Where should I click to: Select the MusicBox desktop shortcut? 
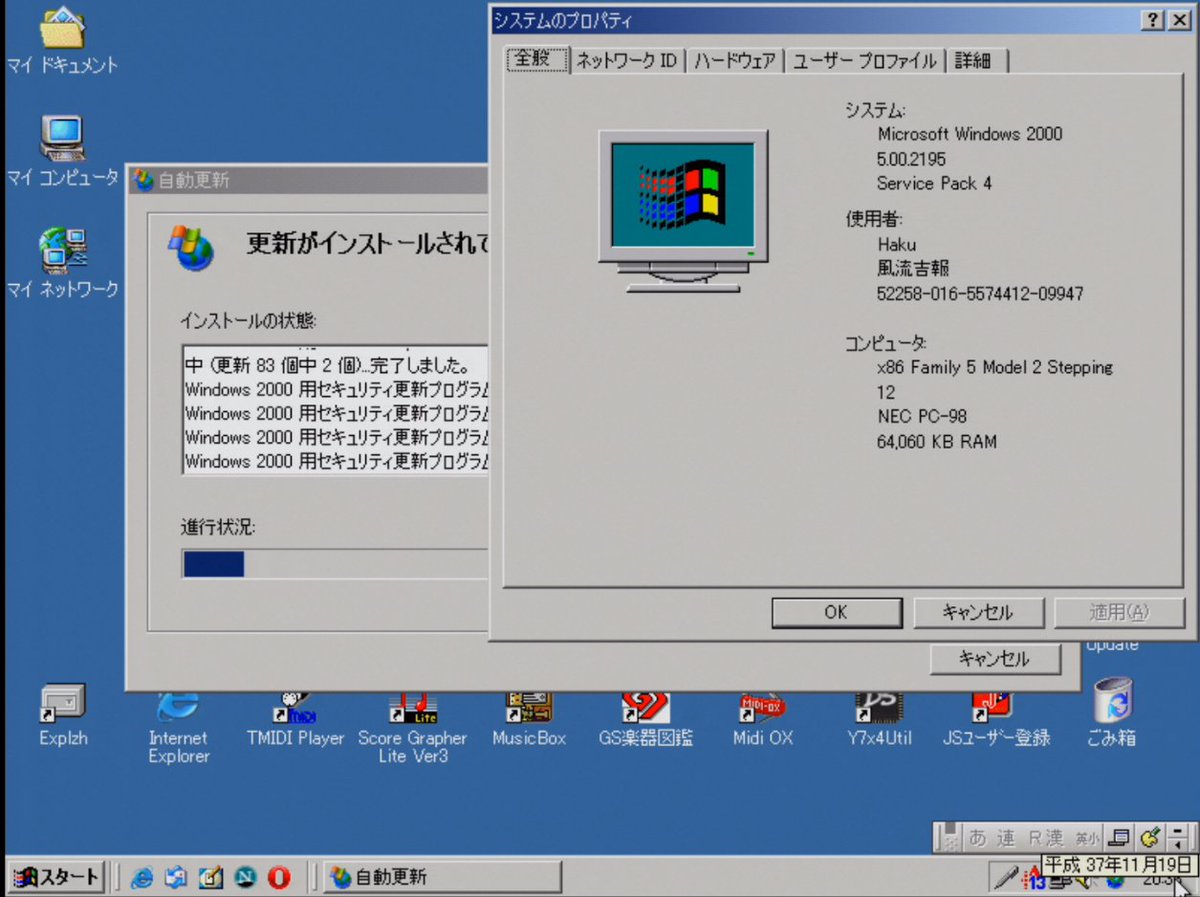(528, 718)
